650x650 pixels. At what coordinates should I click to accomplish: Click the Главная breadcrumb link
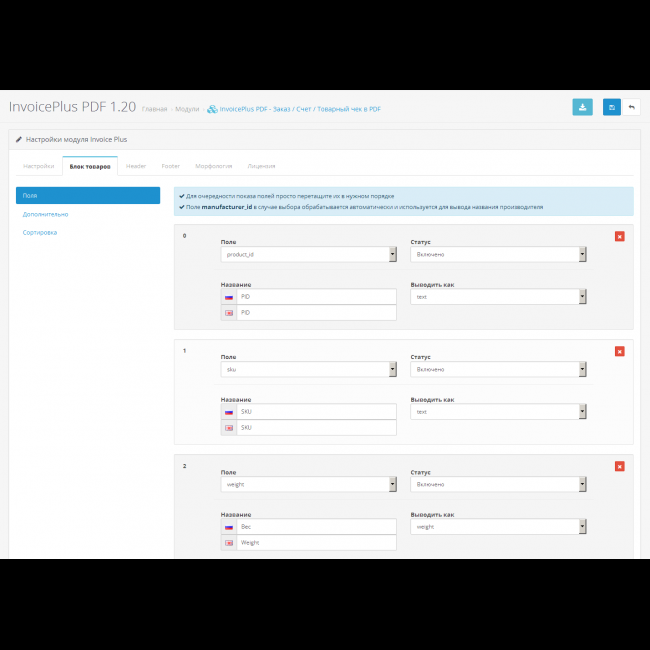[x=154, y=109]
